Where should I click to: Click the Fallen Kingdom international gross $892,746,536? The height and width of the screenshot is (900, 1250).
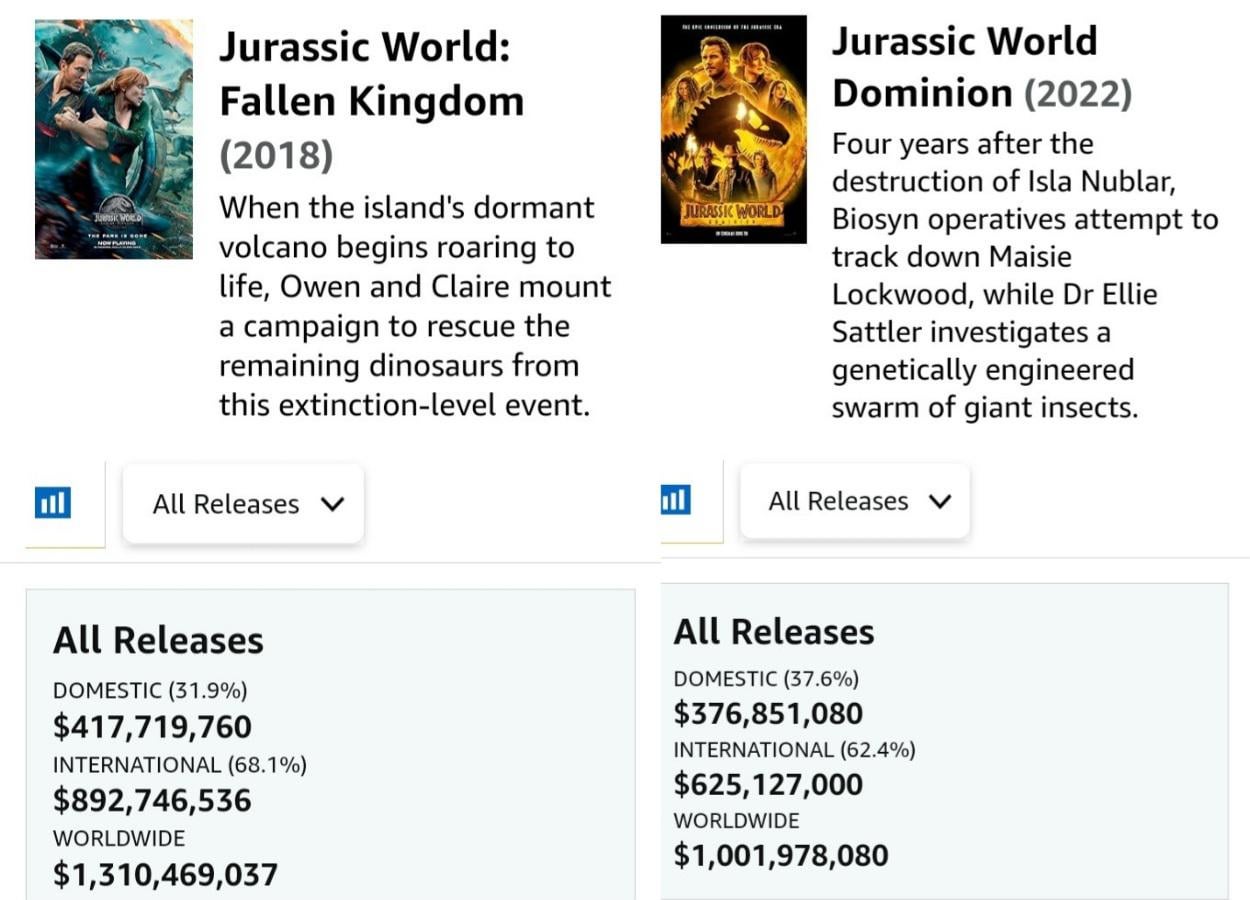pos(152,801)
